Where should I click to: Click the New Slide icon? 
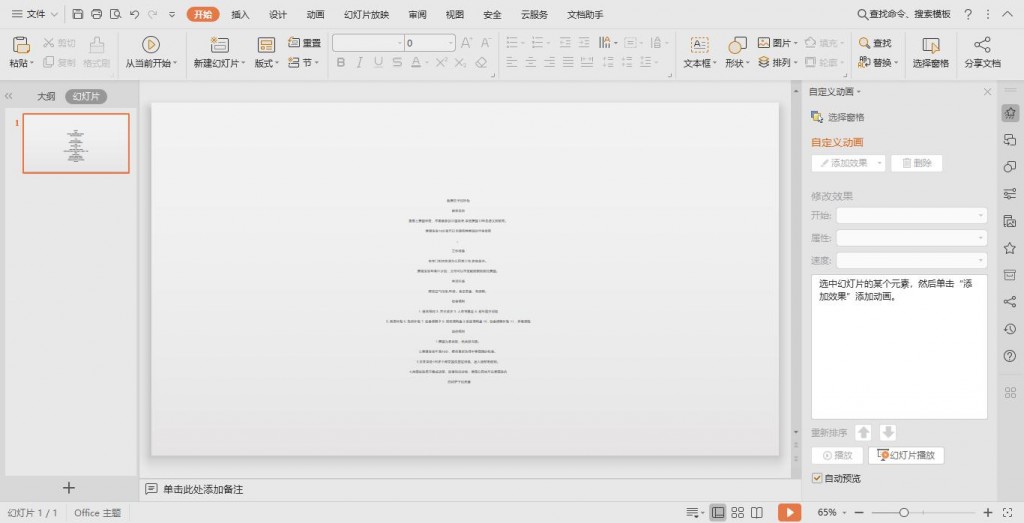coord(219,44)
